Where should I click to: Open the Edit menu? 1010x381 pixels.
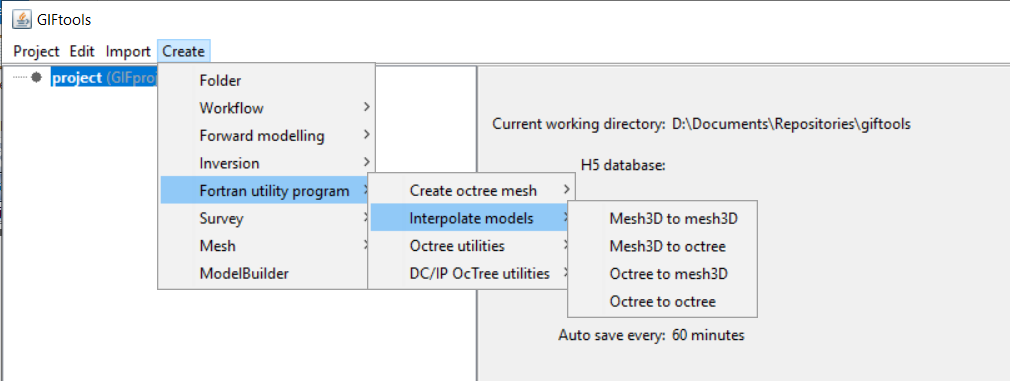point(82,51)
